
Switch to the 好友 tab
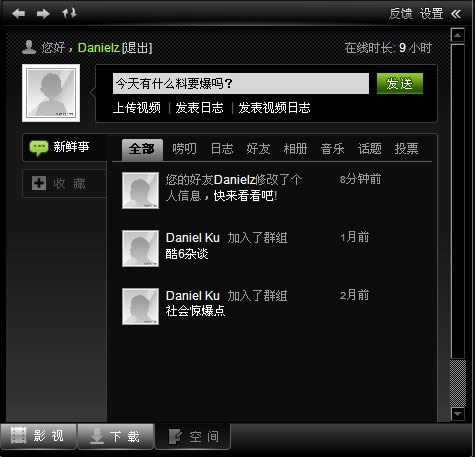(258, 149)
